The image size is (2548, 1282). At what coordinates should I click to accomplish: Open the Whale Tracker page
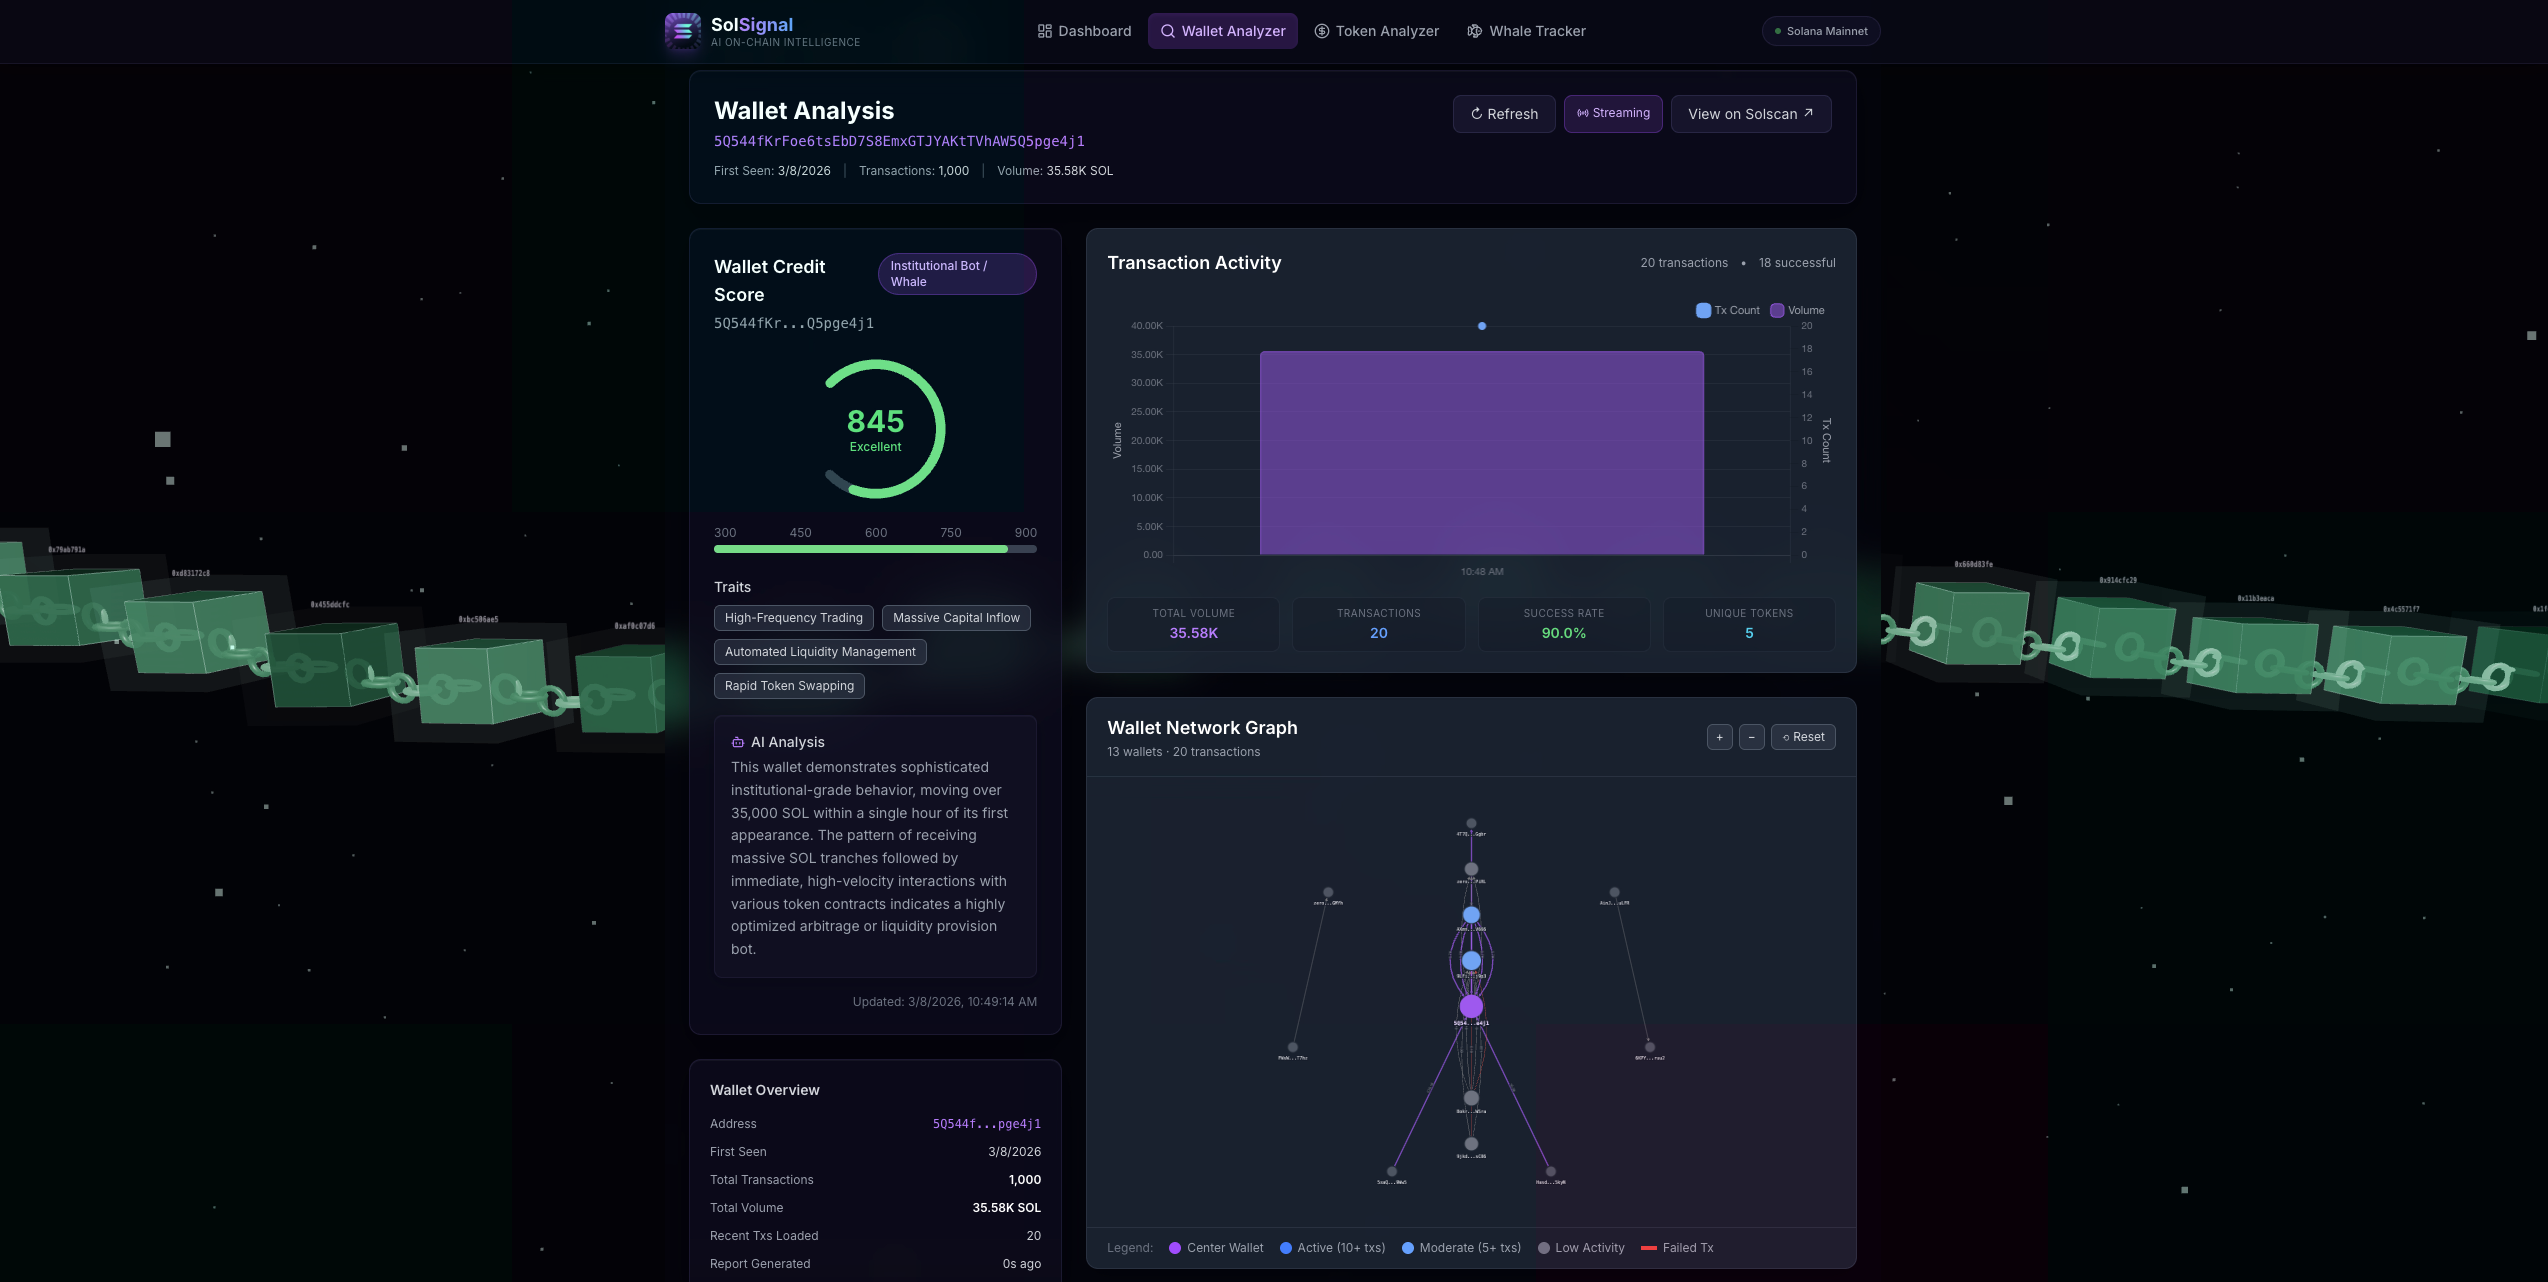click(1526, 31)
